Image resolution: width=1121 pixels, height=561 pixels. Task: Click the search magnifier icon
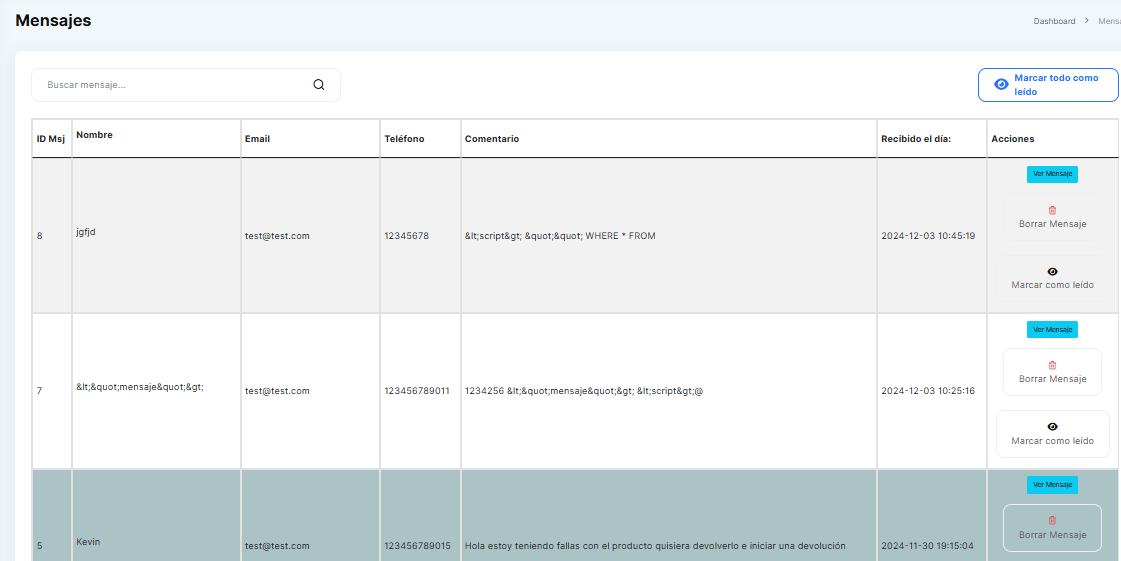tap(319, 85)
